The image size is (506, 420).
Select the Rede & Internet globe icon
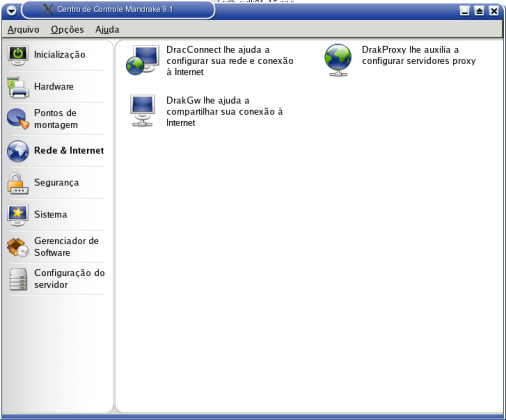coord(18,151)
